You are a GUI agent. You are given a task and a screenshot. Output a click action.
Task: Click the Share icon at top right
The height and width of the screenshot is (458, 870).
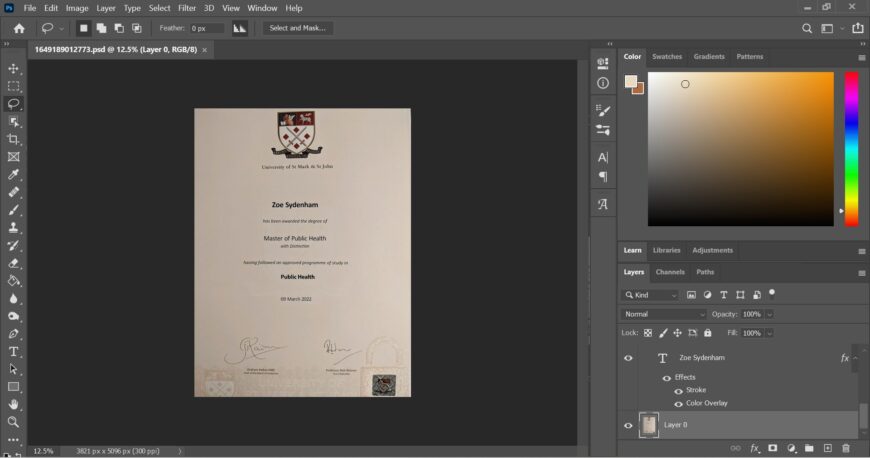click(x=858, y=28)
